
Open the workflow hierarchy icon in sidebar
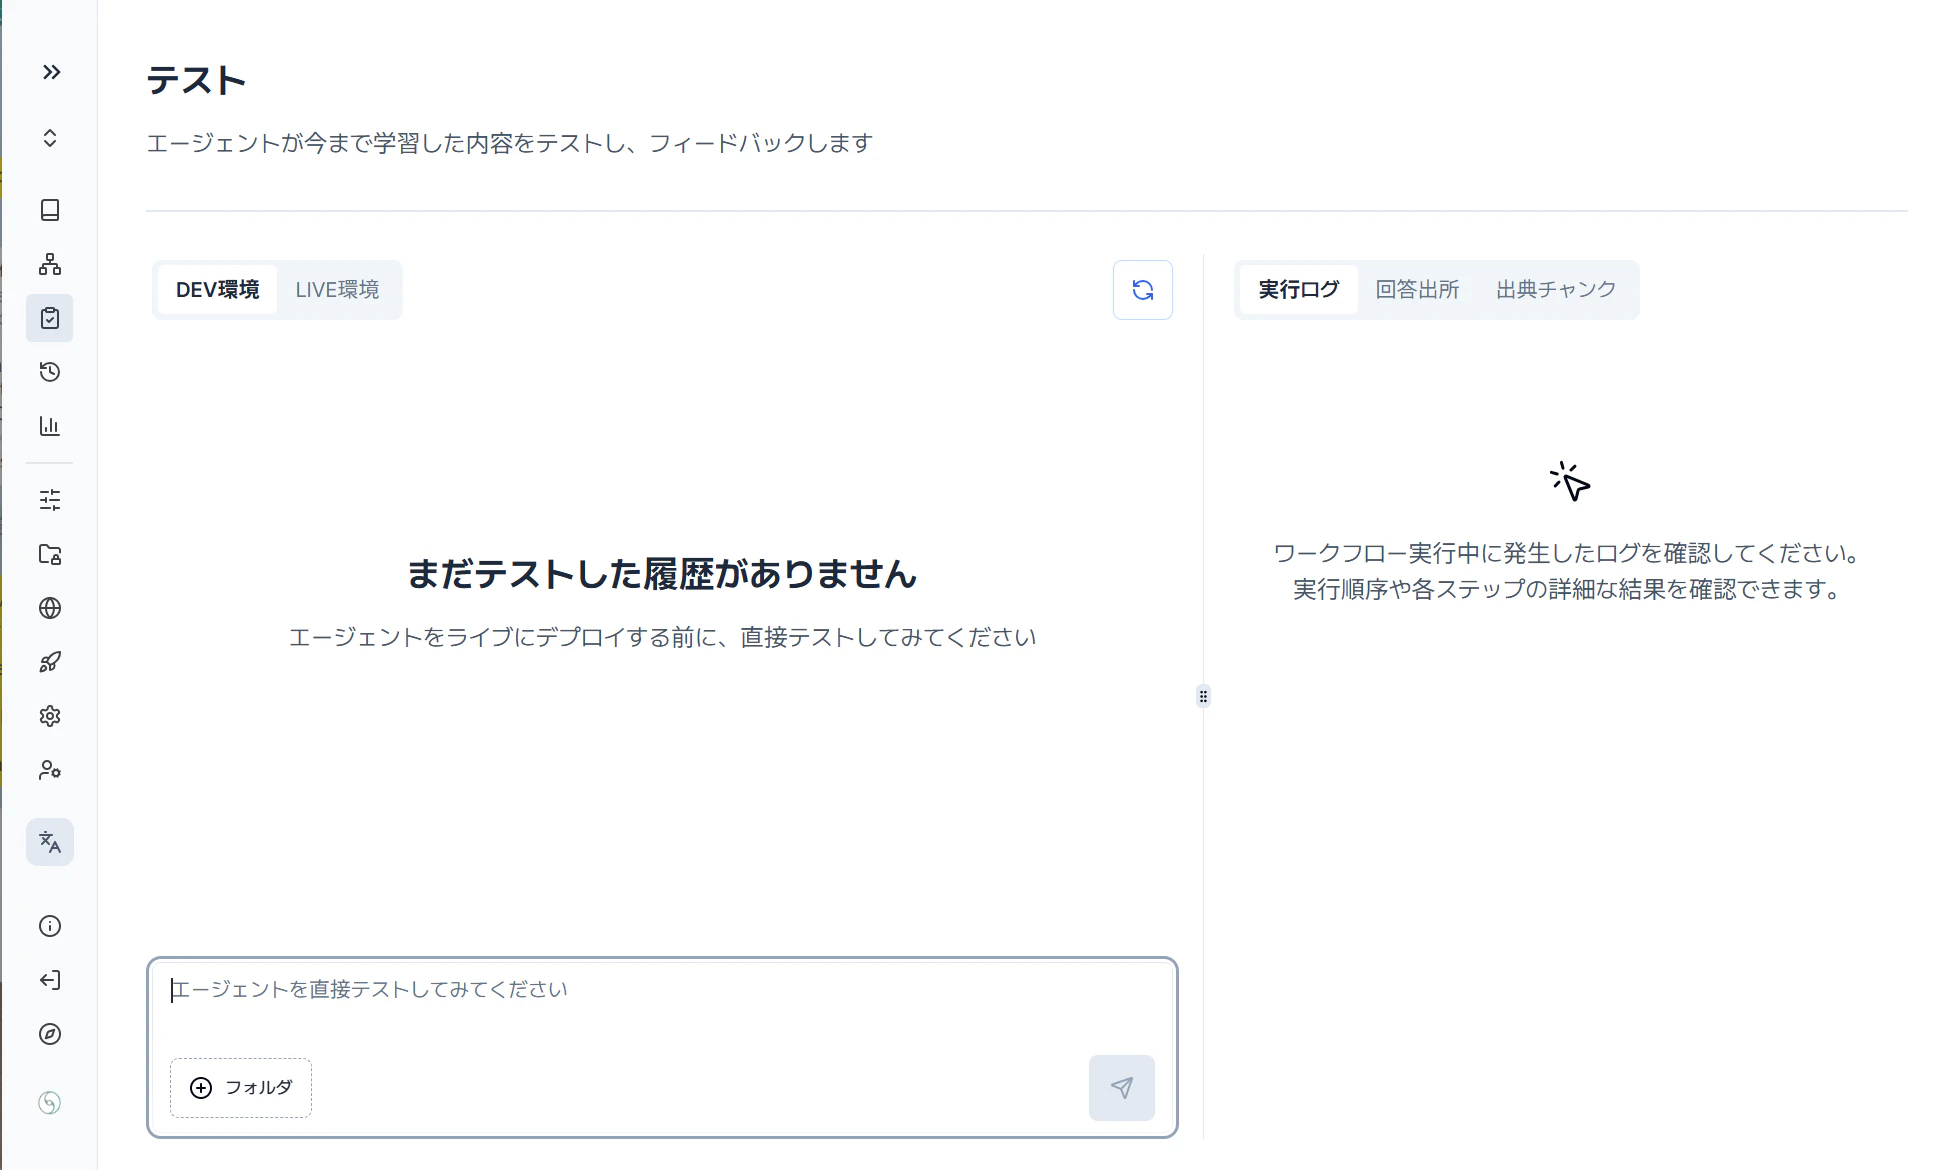point(50,264)
